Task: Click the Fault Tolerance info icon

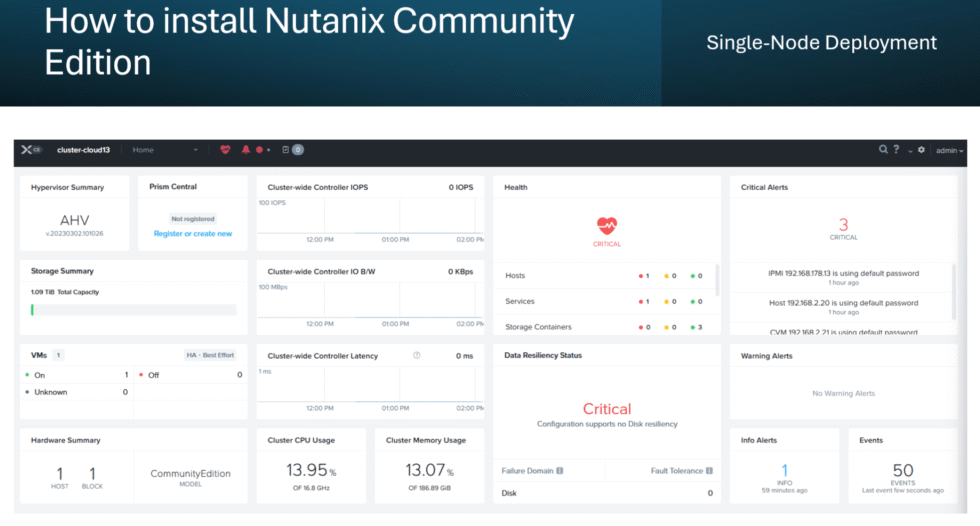Action: [709, 471]
